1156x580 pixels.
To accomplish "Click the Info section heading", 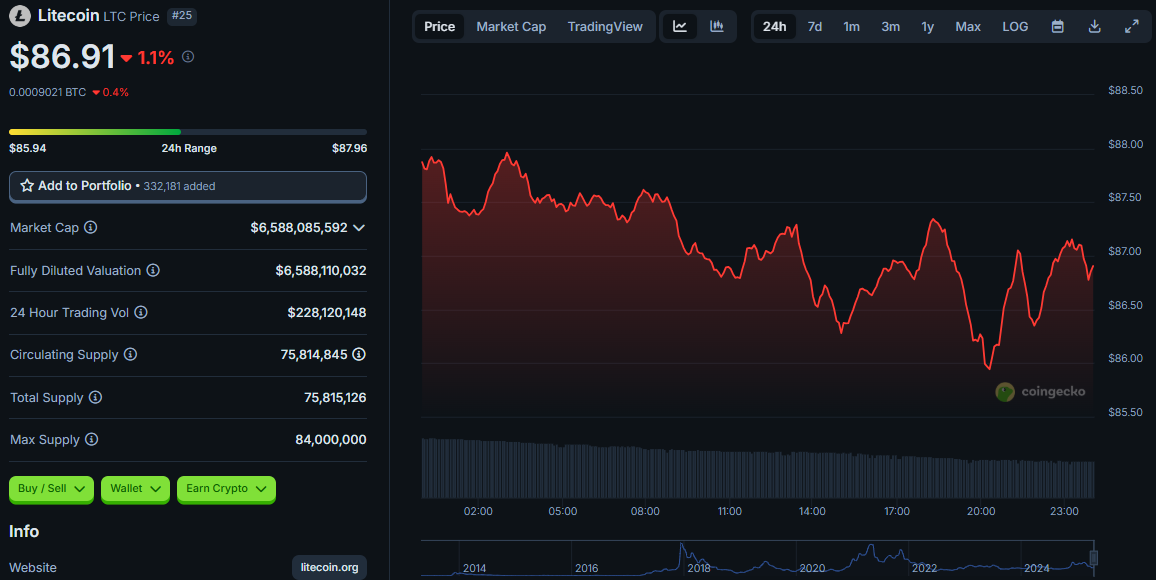I will [x=24, y=531].
